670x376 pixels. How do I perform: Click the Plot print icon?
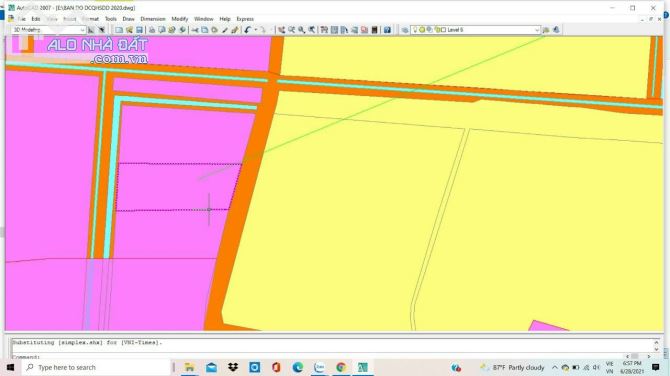click(x=152, y=30)
